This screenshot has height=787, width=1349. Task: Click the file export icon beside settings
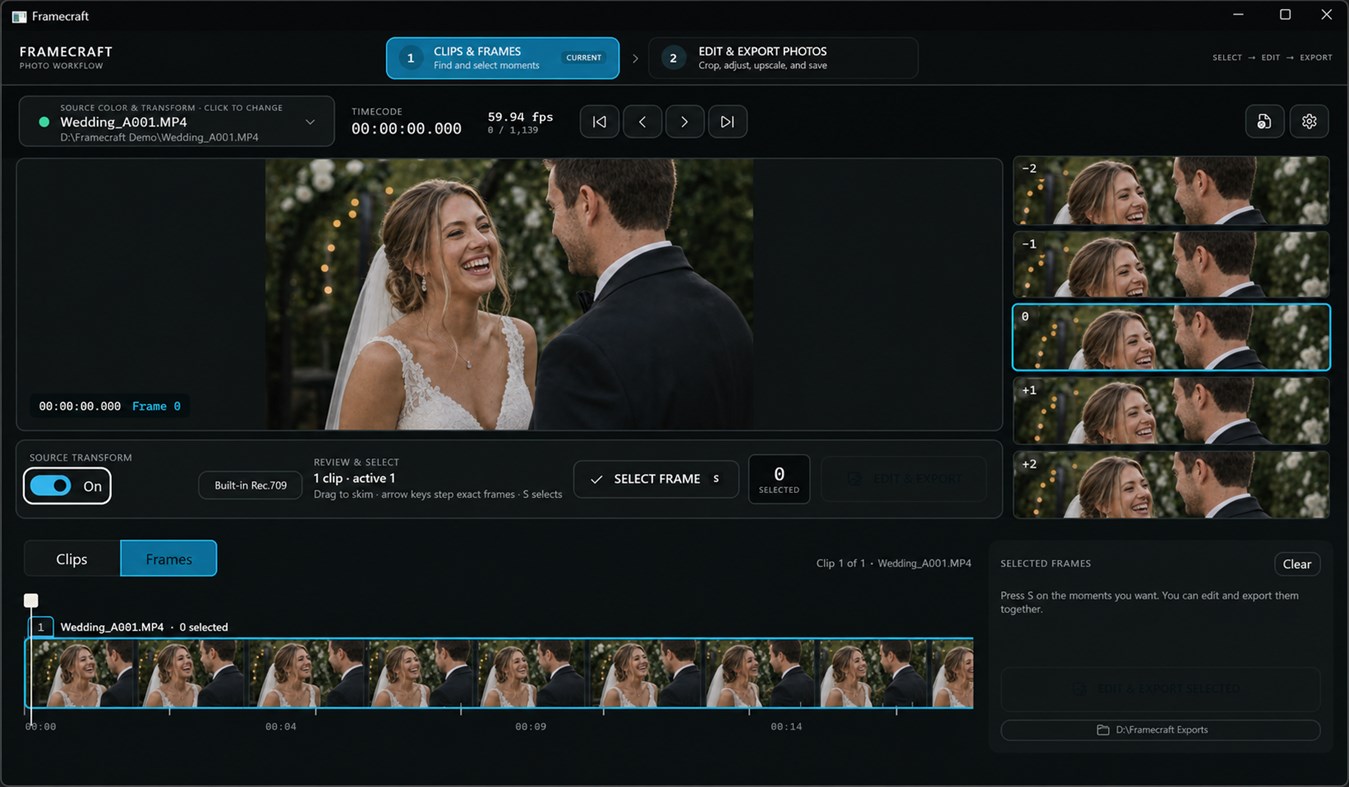[x=1265, y=121]
